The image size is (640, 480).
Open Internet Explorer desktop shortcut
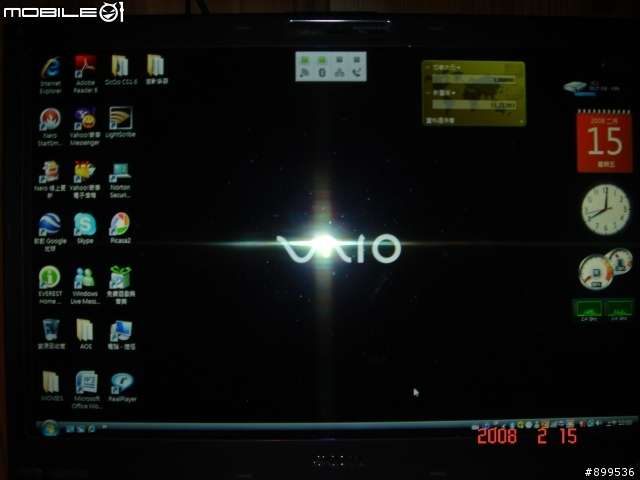[51, 75]
